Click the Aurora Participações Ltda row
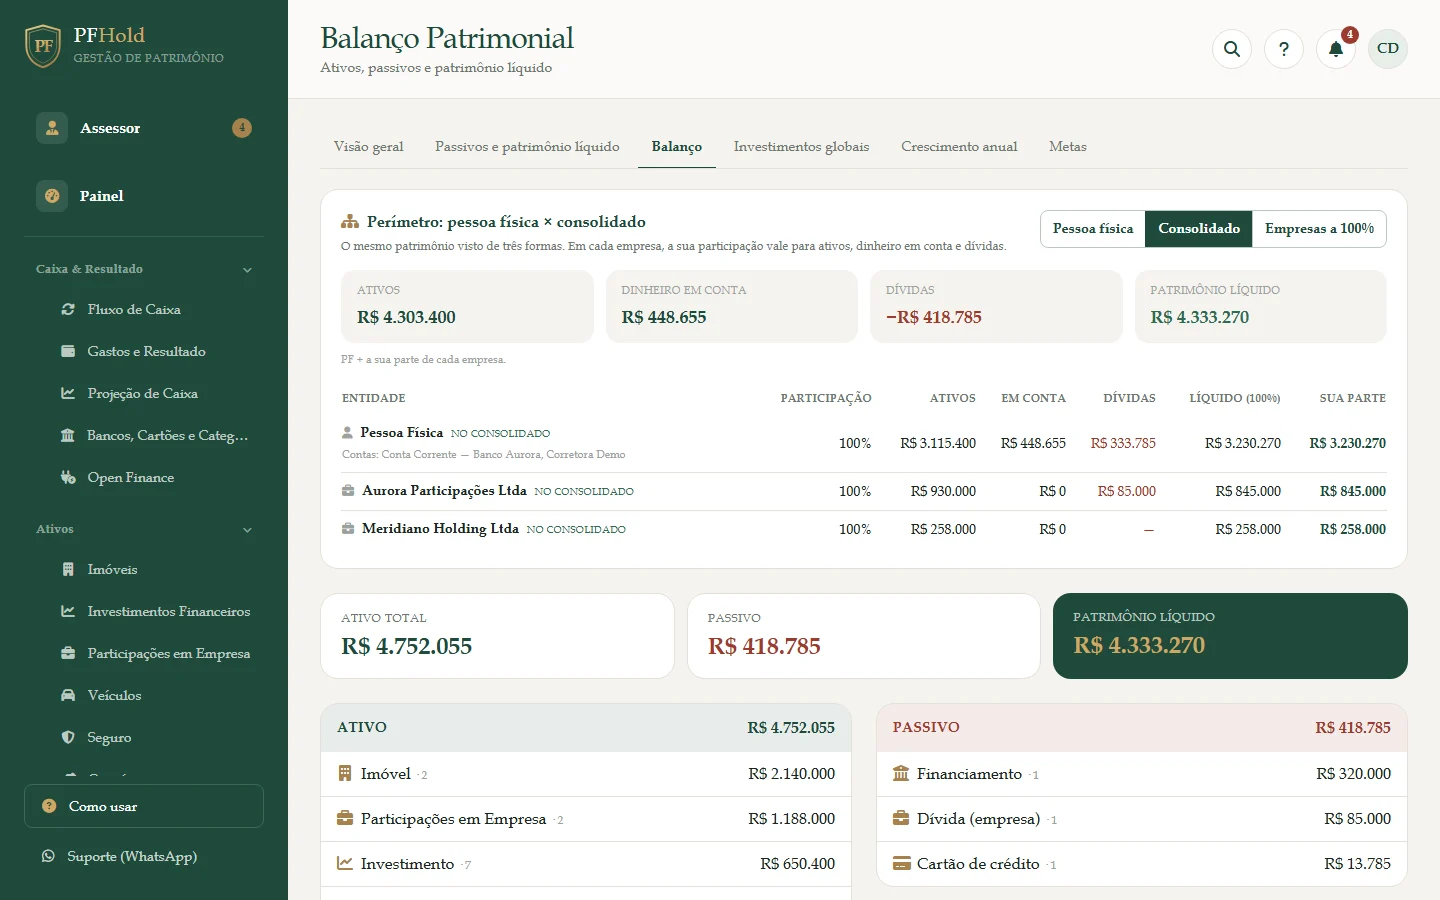The height and width of the screenshot is (900, 1440). pyautogui.click(x=864, y=491)
